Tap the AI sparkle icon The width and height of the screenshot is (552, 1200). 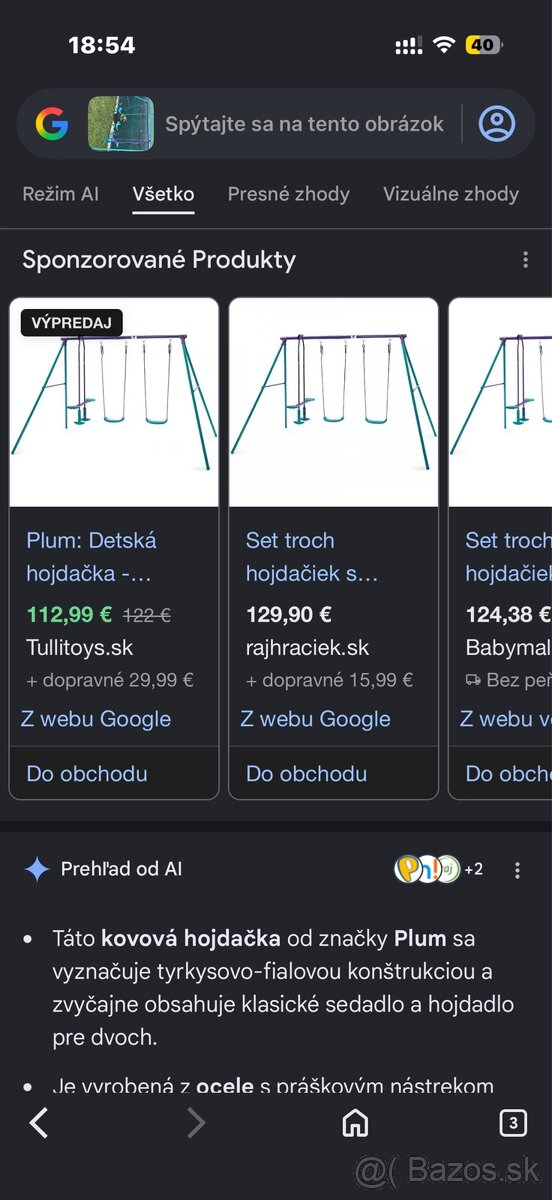click(37, 870)
